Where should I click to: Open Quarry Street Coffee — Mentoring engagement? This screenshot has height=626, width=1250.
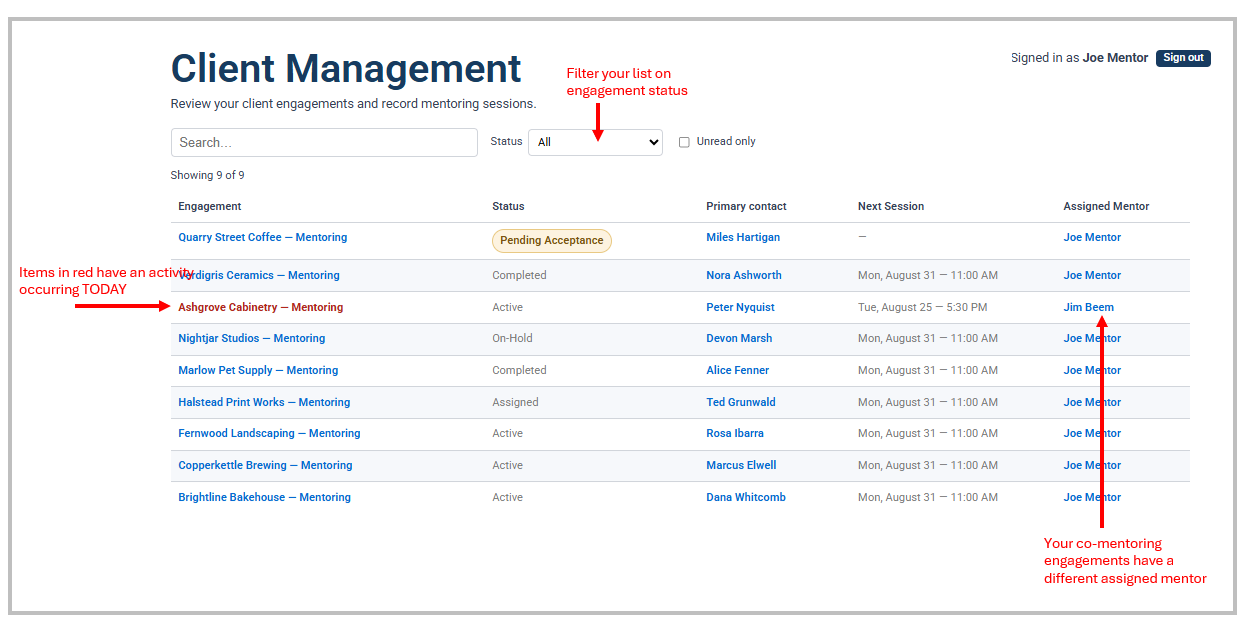(x=263, y=238)
